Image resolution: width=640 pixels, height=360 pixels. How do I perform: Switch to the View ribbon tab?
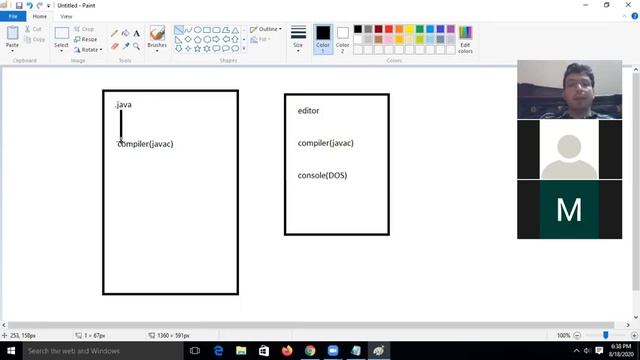66,16
